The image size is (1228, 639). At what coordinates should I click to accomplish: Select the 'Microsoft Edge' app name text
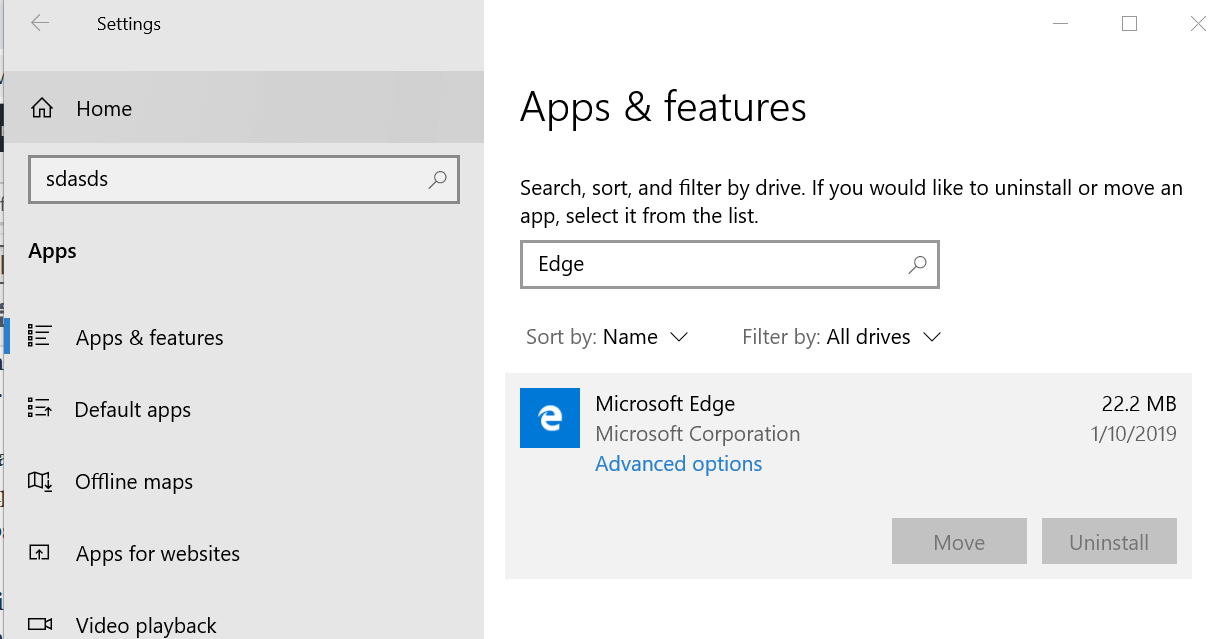point(665,404)
